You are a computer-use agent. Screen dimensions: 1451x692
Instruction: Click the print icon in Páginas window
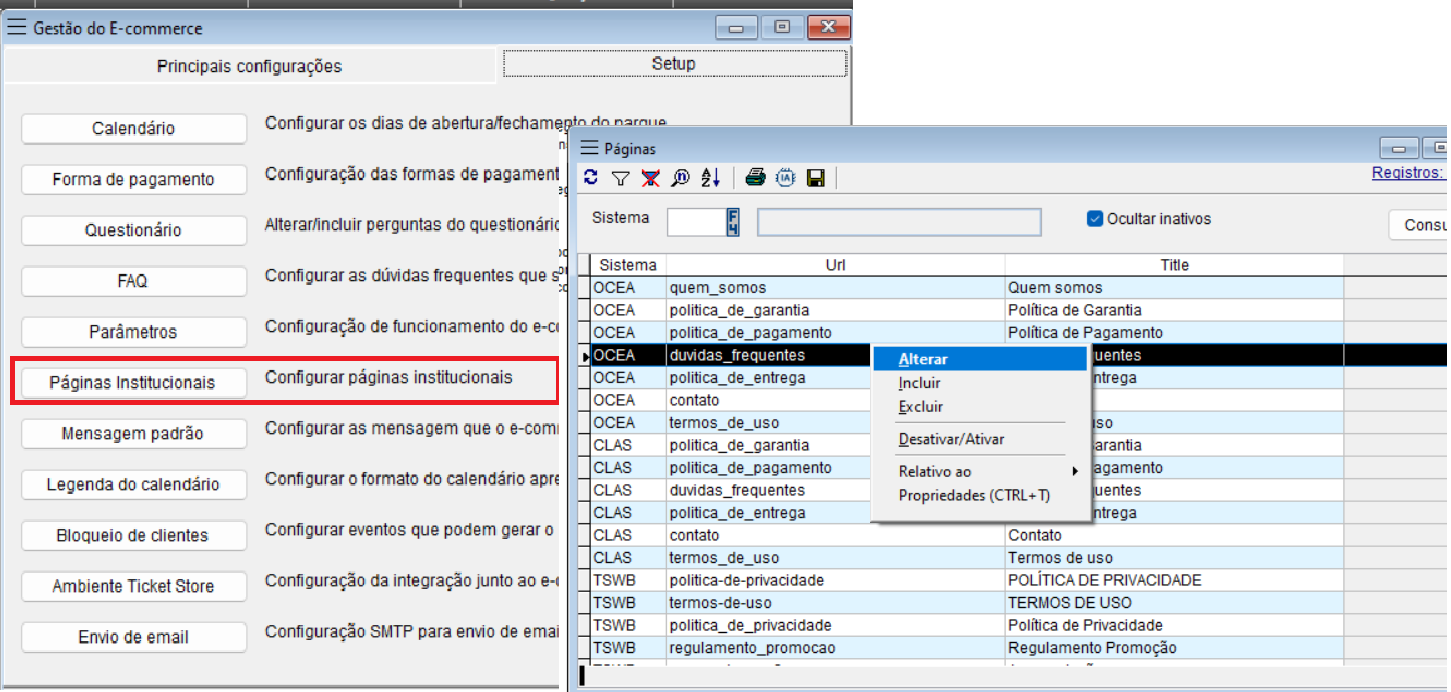755,178
